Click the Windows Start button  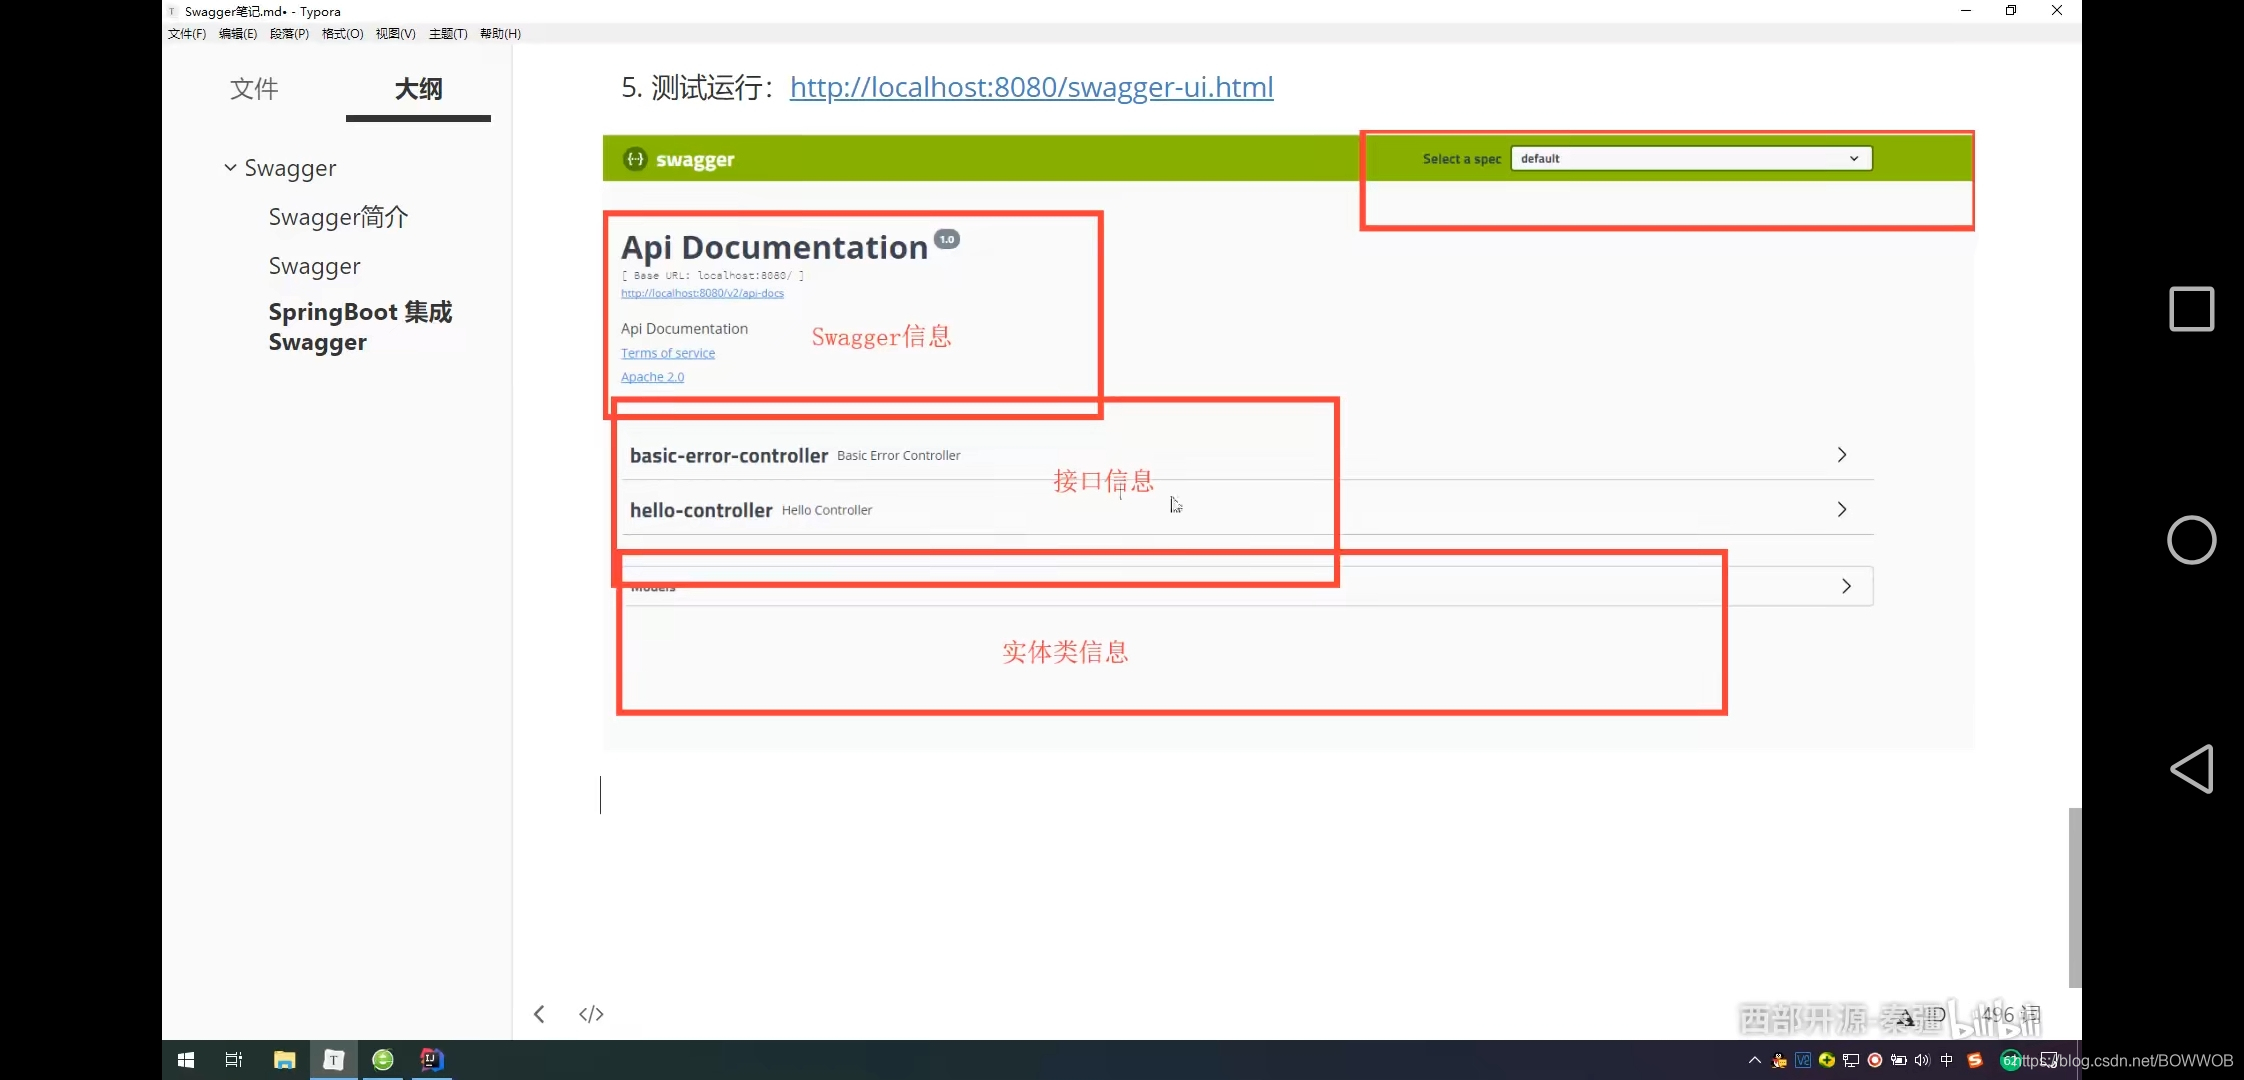coord(186,1059)
